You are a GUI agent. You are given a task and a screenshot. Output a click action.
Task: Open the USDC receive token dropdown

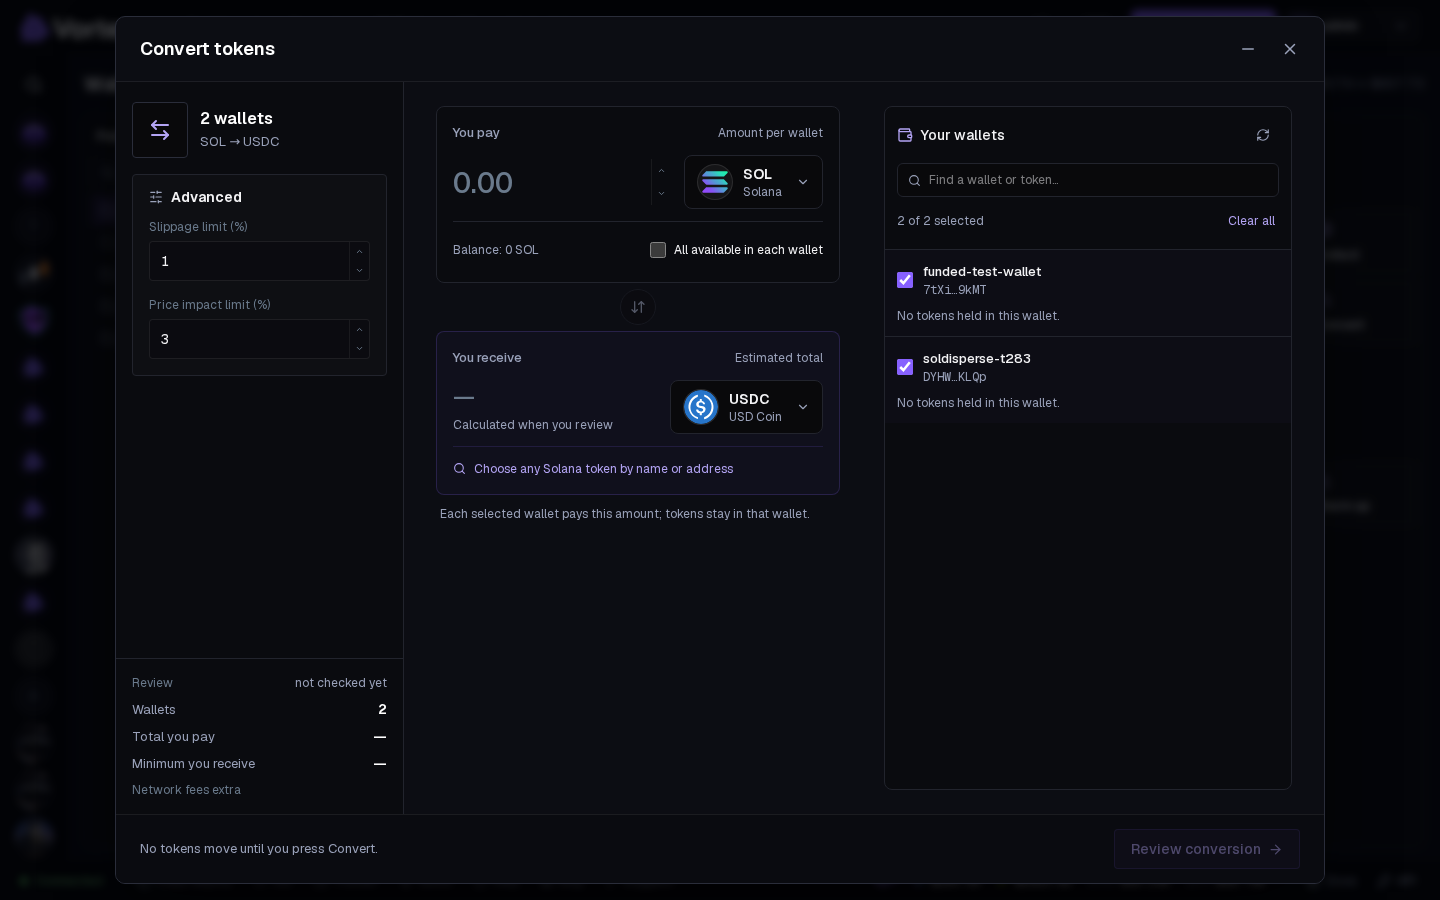tap(746, 407)
